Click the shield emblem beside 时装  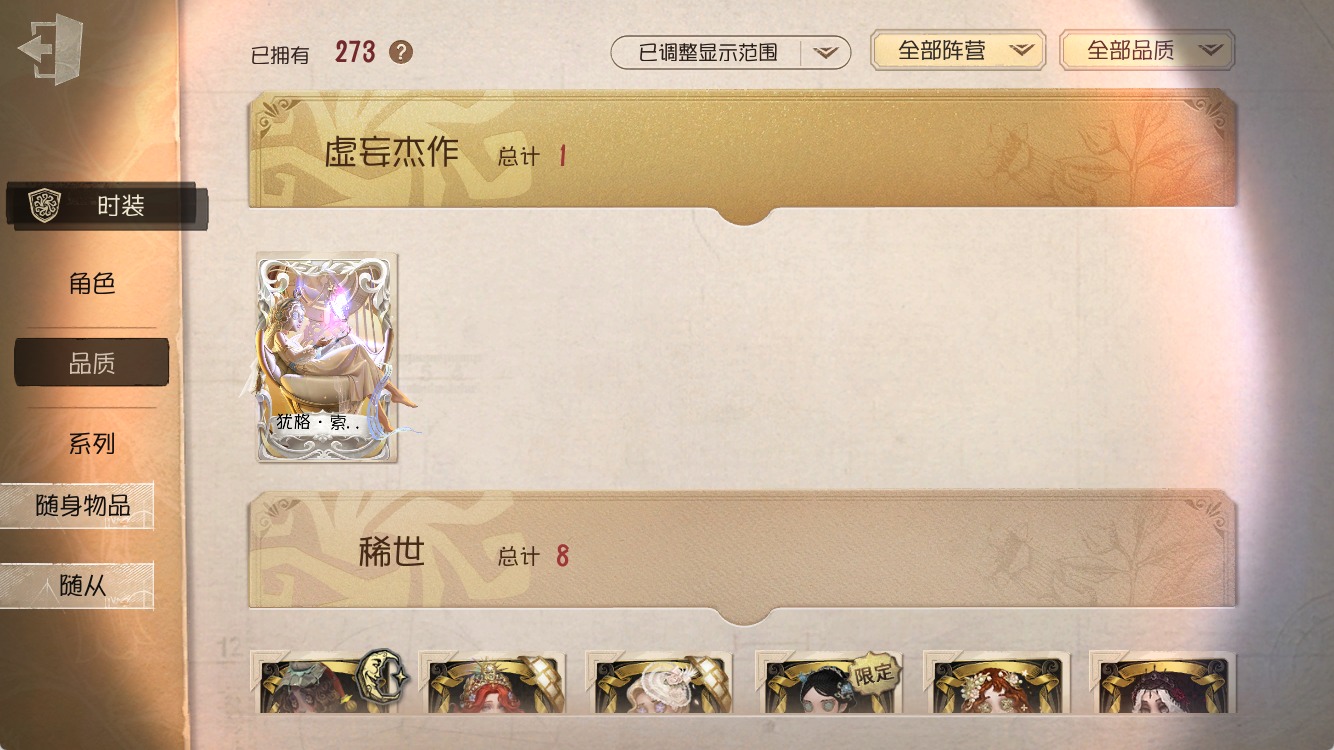coord(44,205)
